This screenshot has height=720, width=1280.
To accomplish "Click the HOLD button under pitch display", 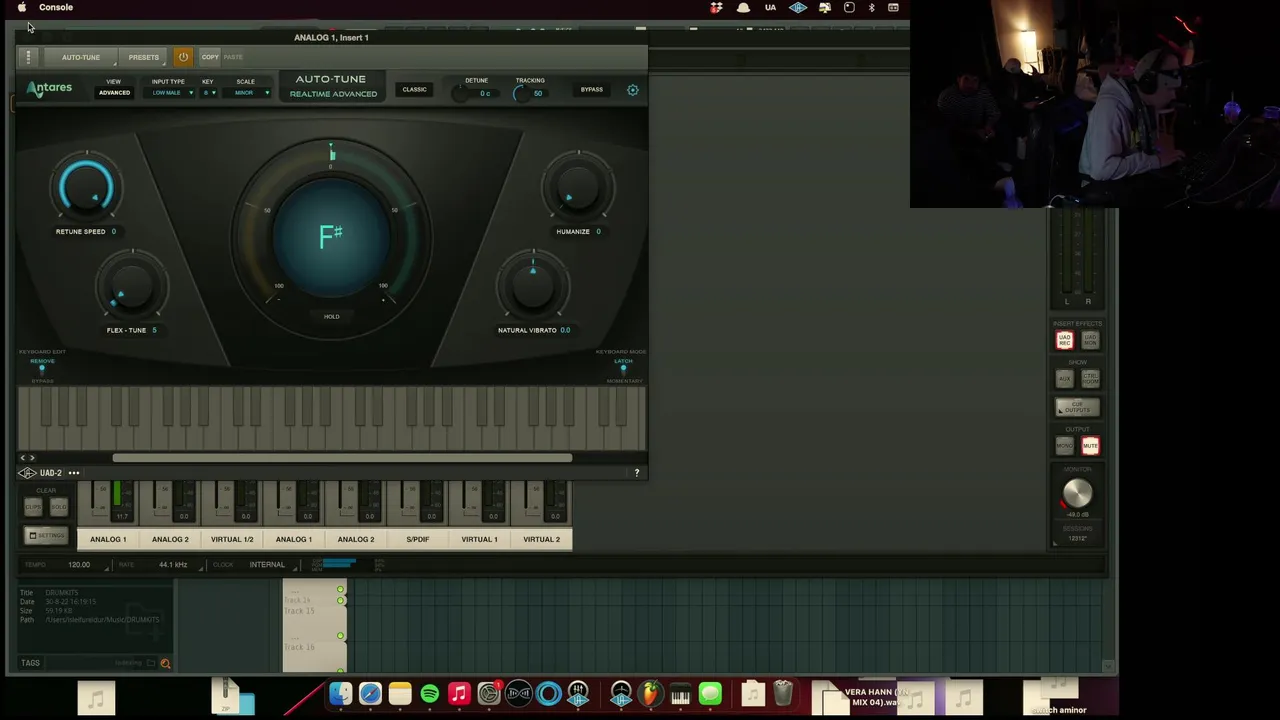I will click(332, 316).
